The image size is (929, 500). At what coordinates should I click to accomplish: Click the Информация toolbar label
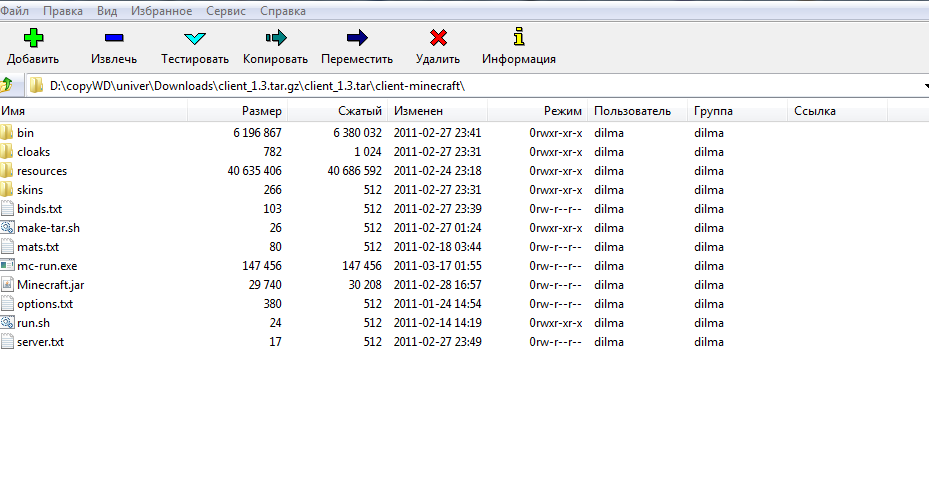(519, 59)
